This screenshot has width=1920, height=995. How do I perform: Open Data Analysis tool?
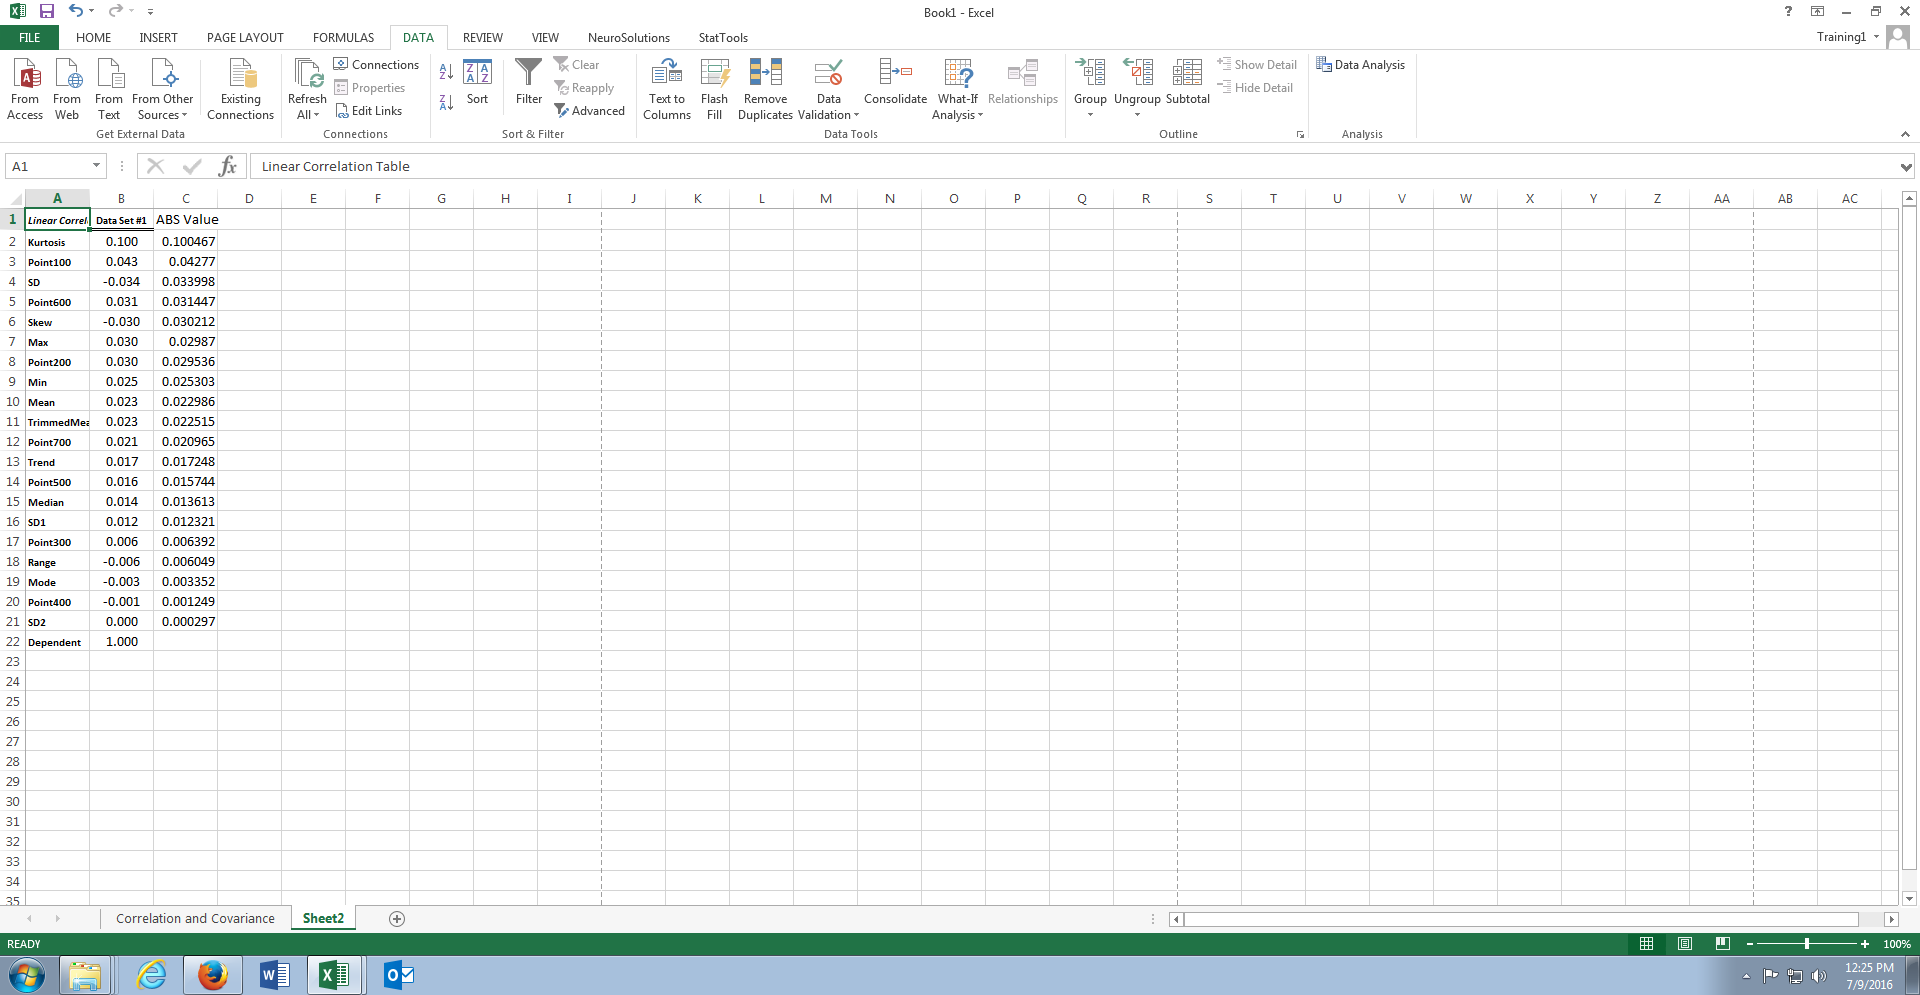click(x=1361, y=65)
